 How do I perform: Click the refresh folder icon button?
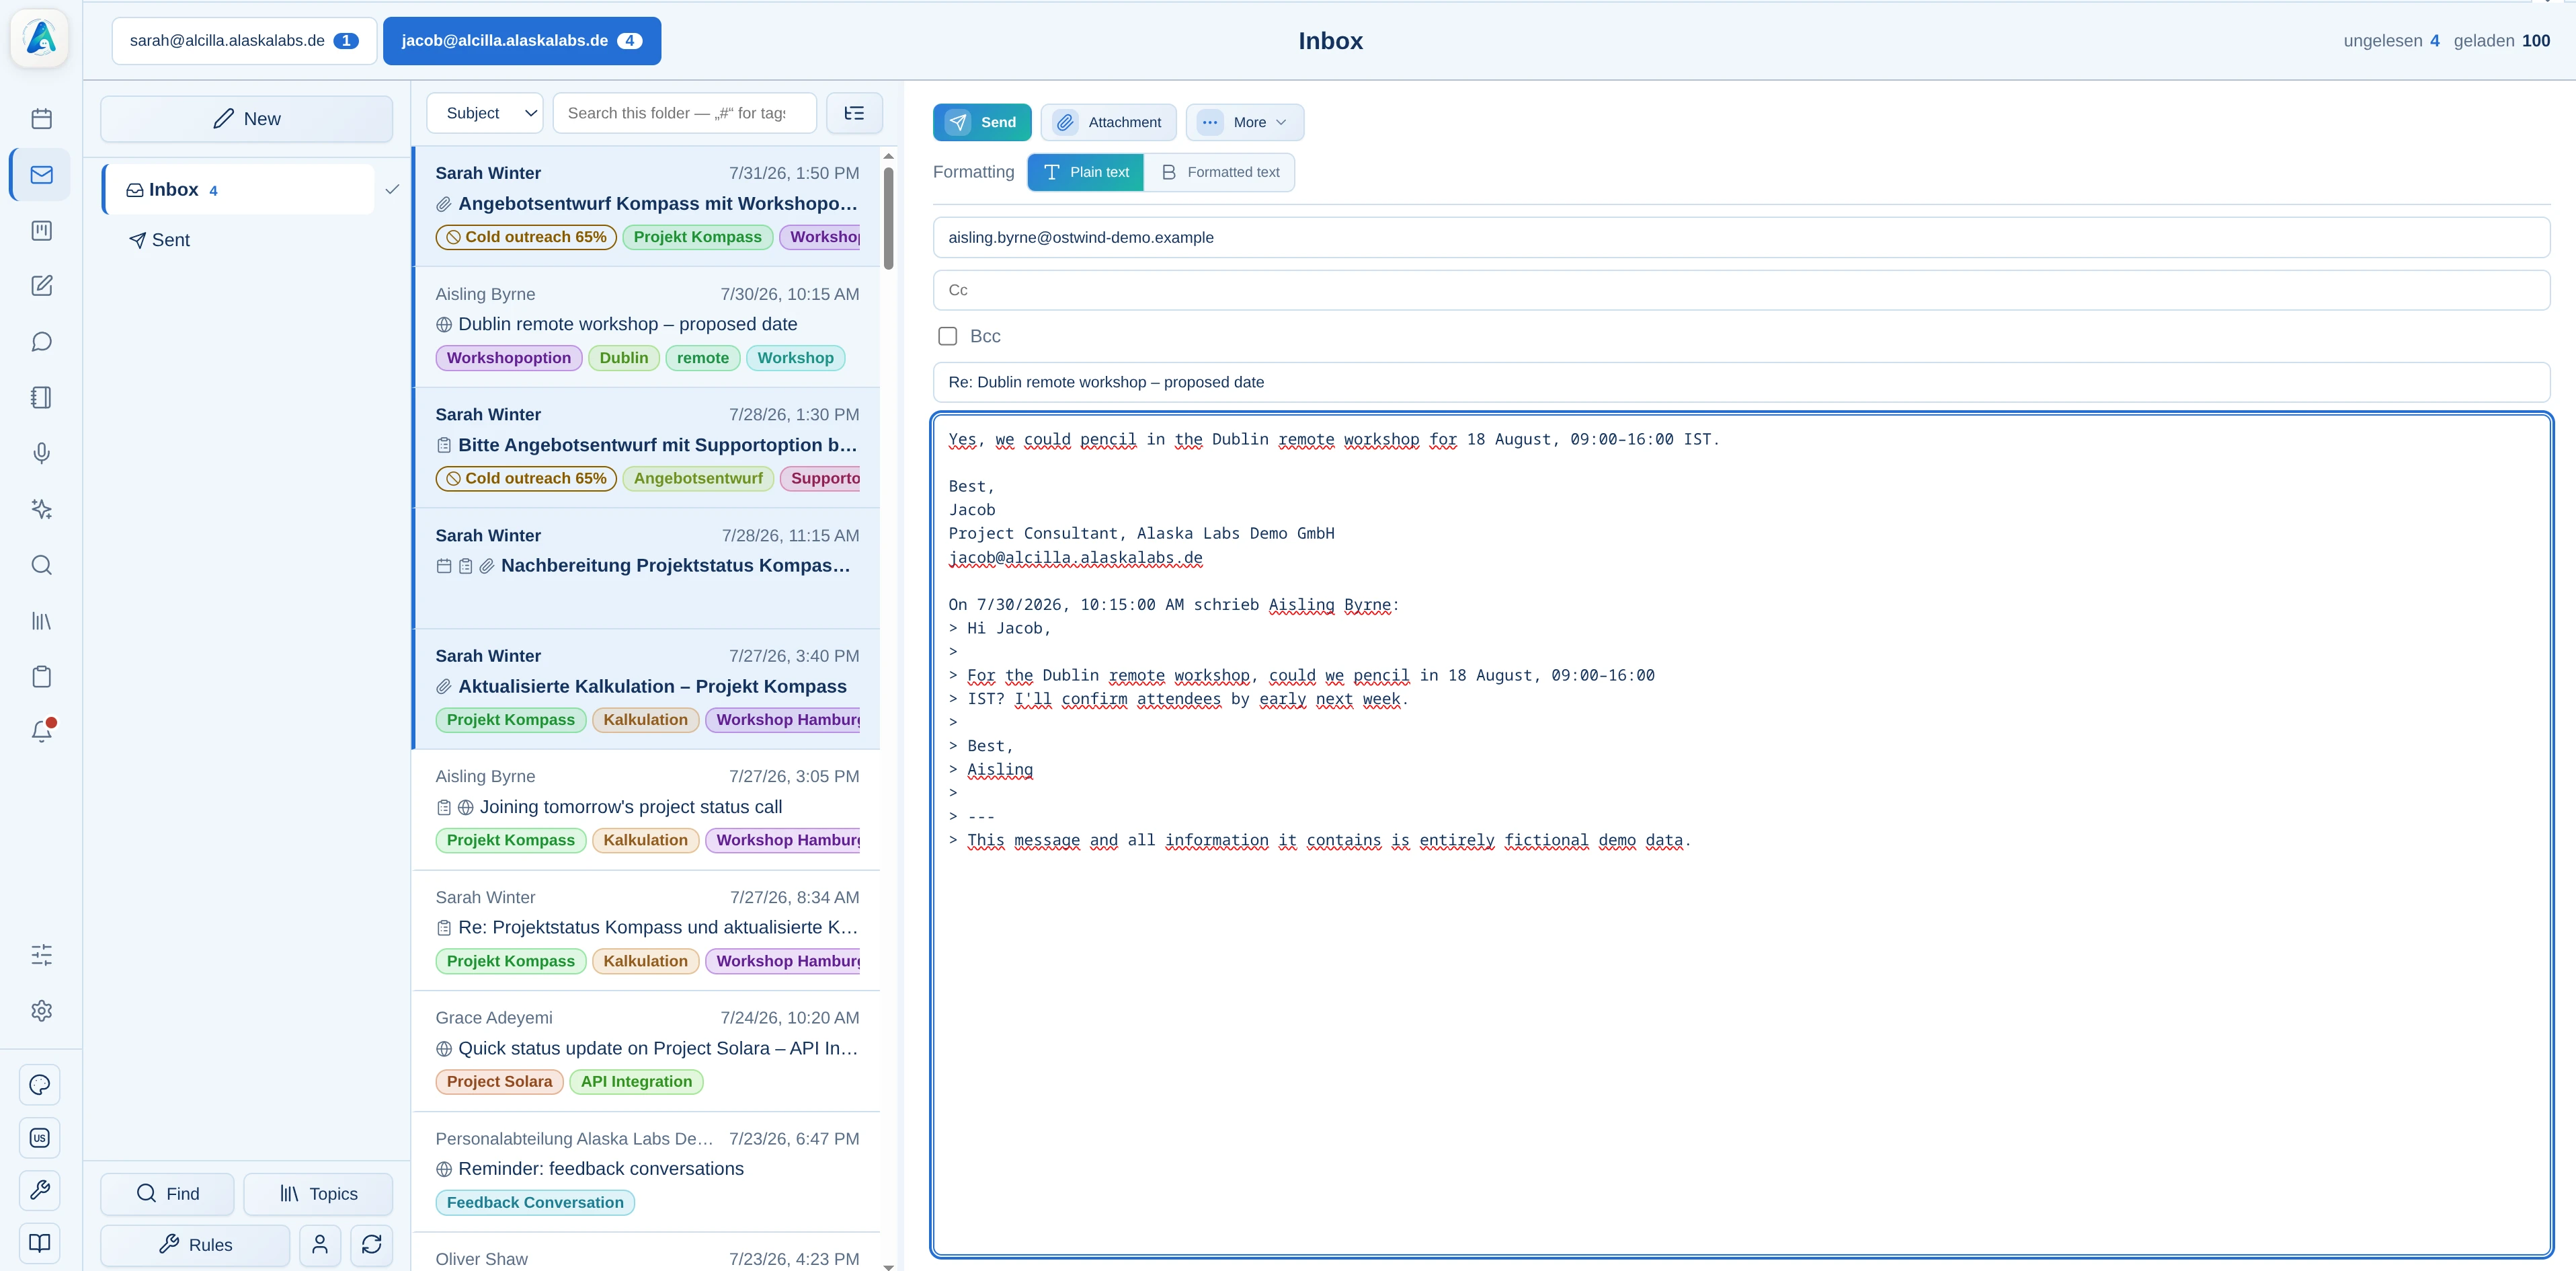(x=372, y=1245)
